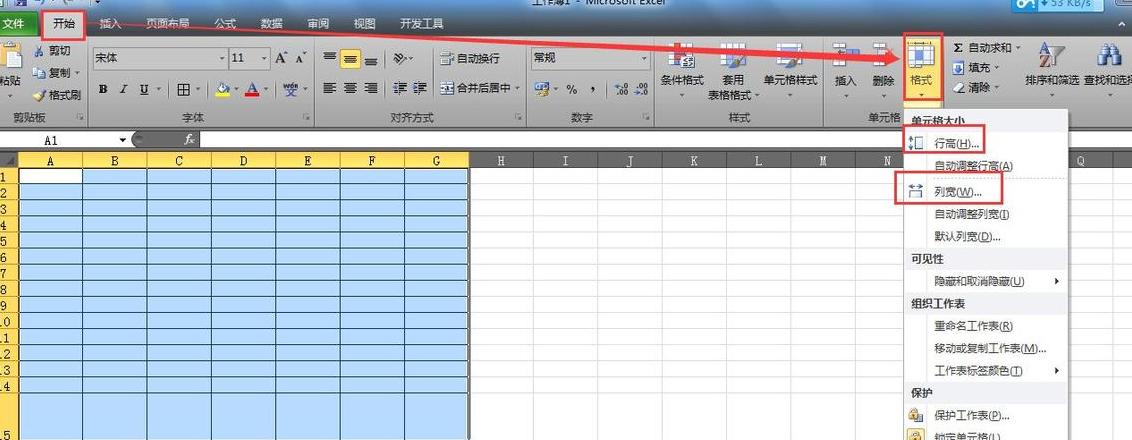The width and height of the screenshot is (1132, 440).
Task: Choose AutoFit Row Height (自动调整行高)
Action: (x=985, y=166)
